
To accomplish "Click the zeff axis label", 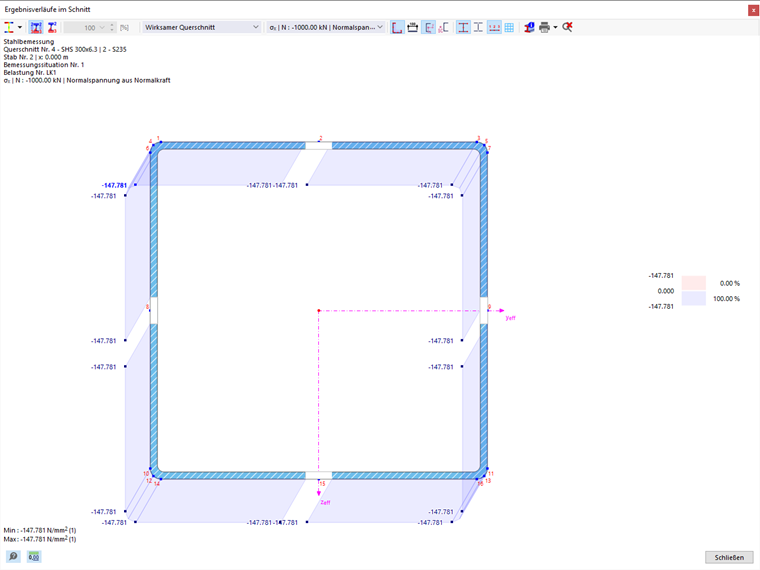I will click(325, 503).
